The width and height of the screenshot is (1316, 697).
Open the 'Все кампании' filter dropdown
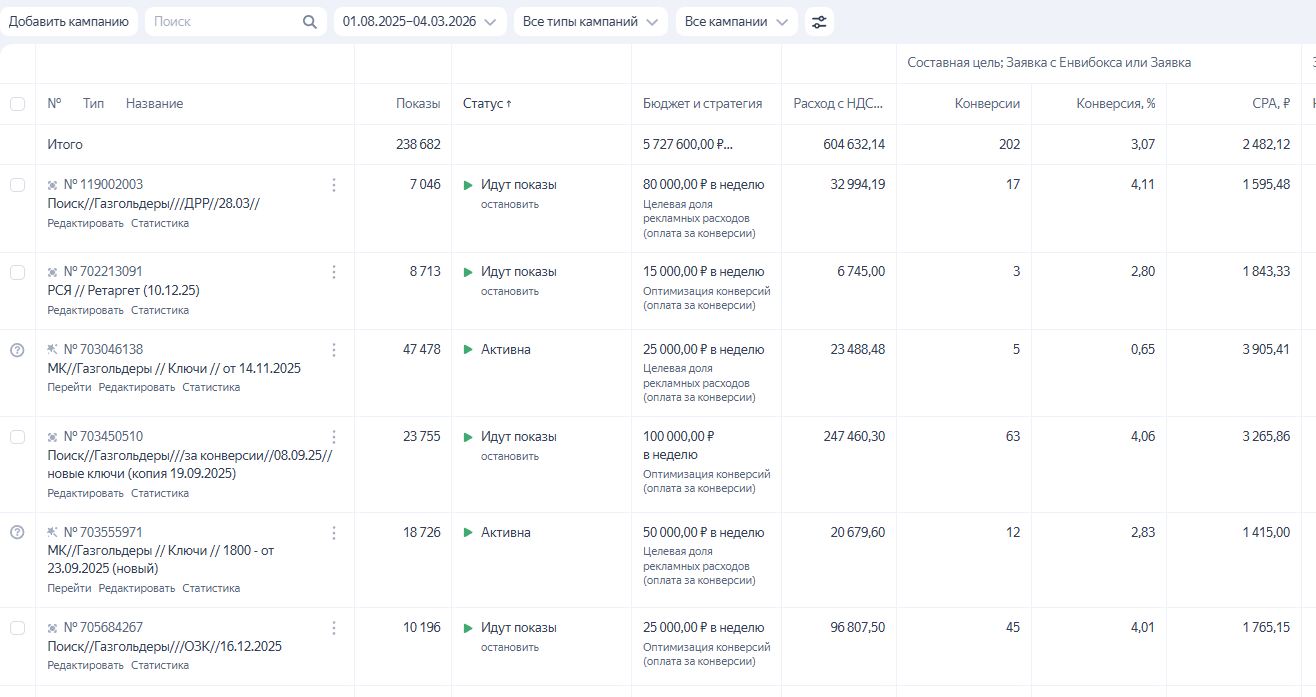point(736,22)
